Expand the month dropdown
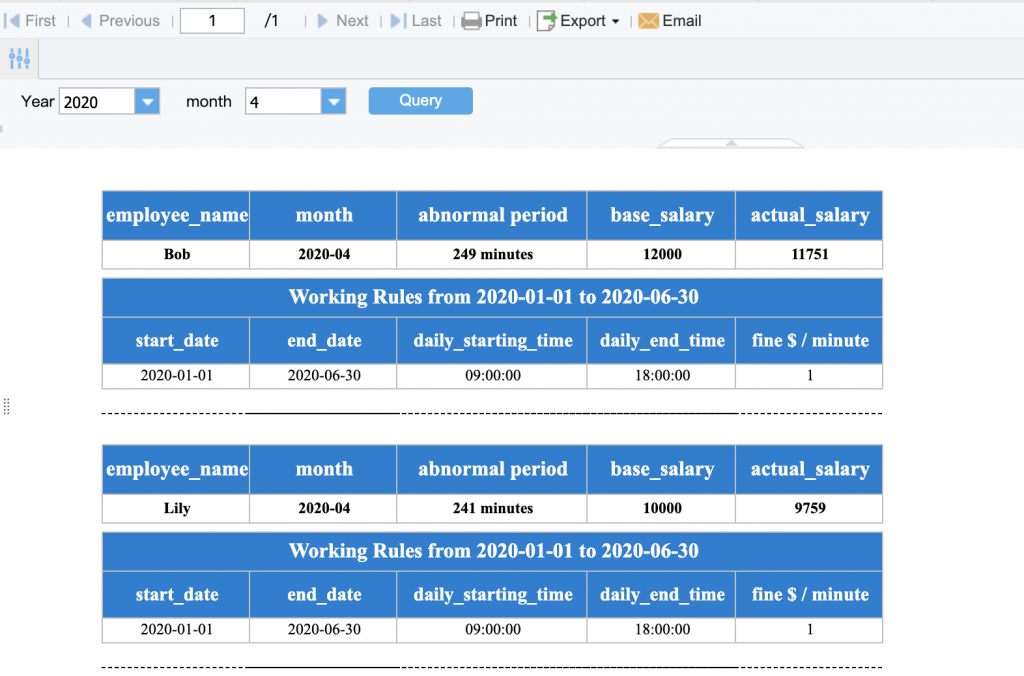The width and height of the screenshot is (1024, 676). 332,101
